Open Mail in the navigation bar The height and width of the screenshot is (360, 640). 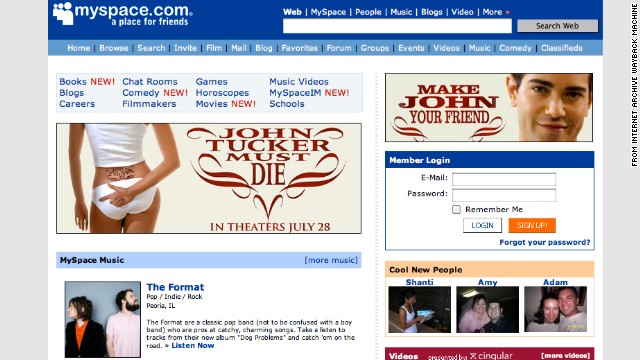[x=239, y=48]
